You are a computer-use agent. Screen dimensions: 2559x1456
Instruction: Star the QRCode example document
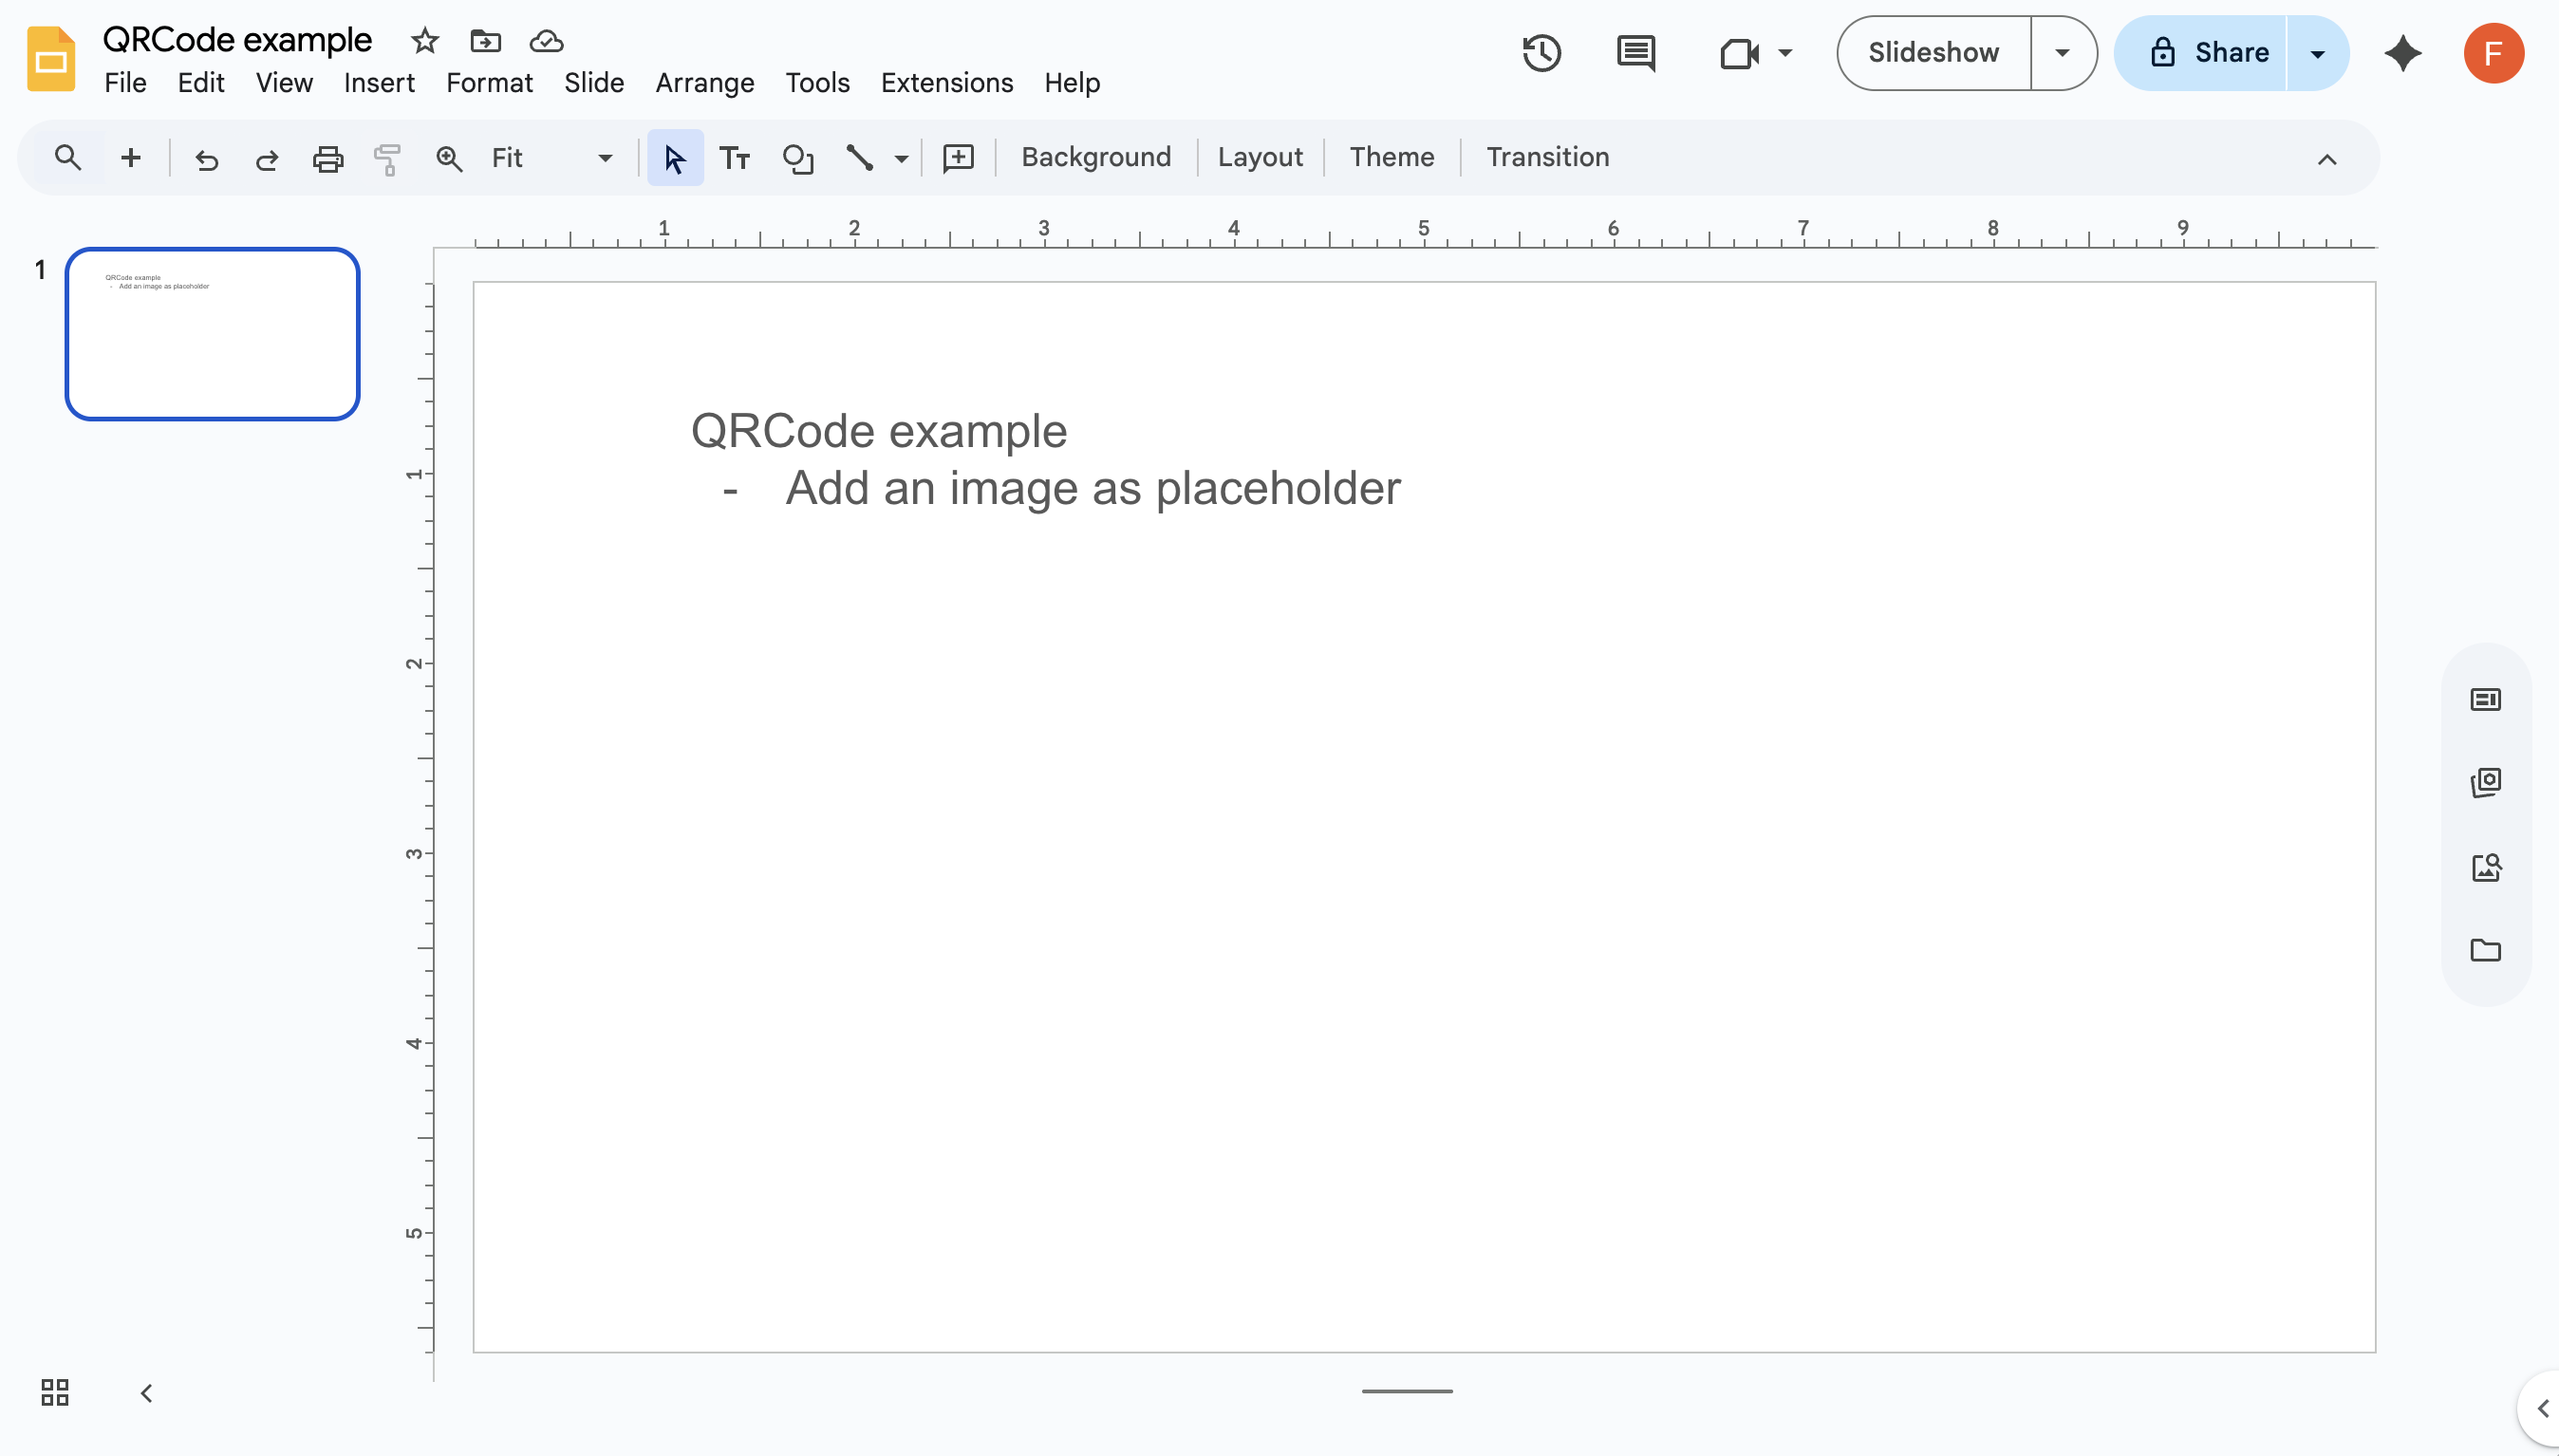pos(425,41)
